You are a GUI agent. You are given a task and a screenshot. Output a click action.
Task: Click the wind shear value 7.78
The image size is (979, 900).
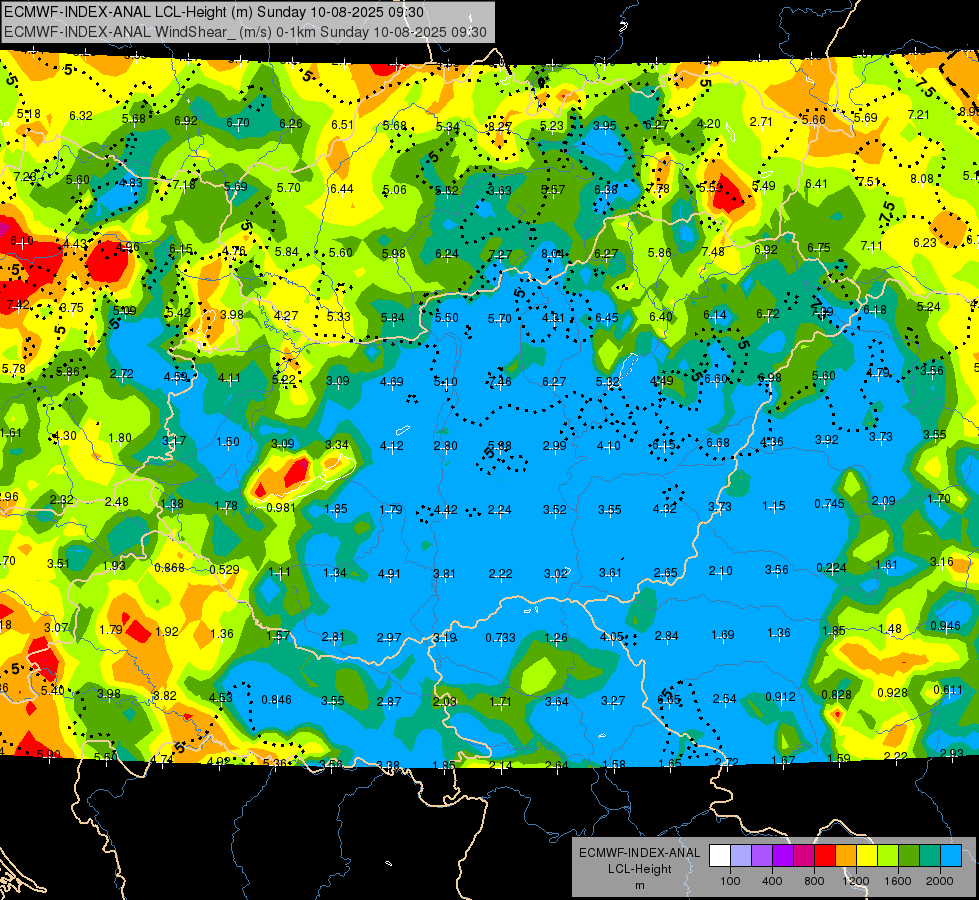click(x=659, y=188)
